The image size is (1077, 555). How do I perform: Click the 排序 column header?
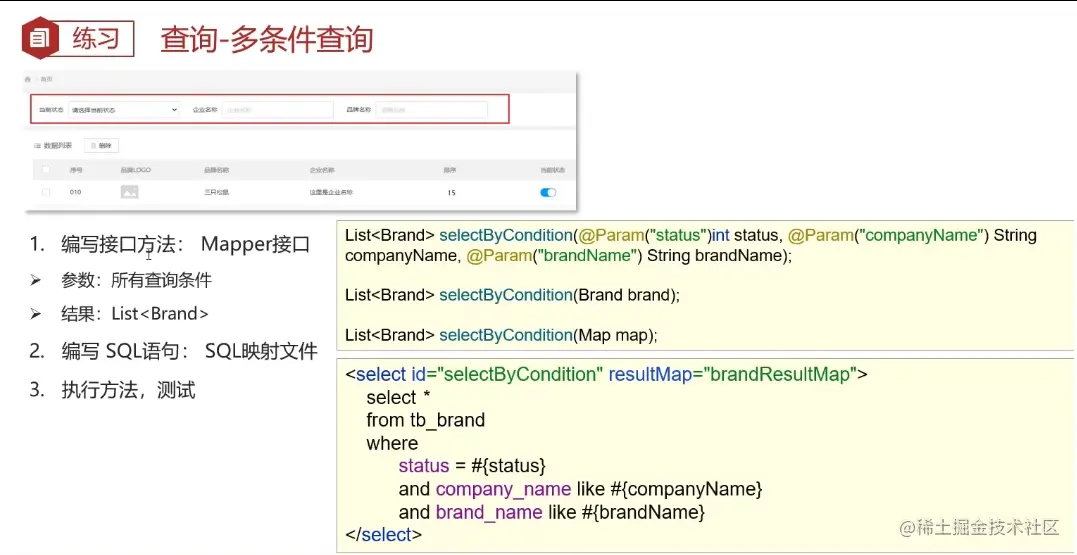click(450, 170)
